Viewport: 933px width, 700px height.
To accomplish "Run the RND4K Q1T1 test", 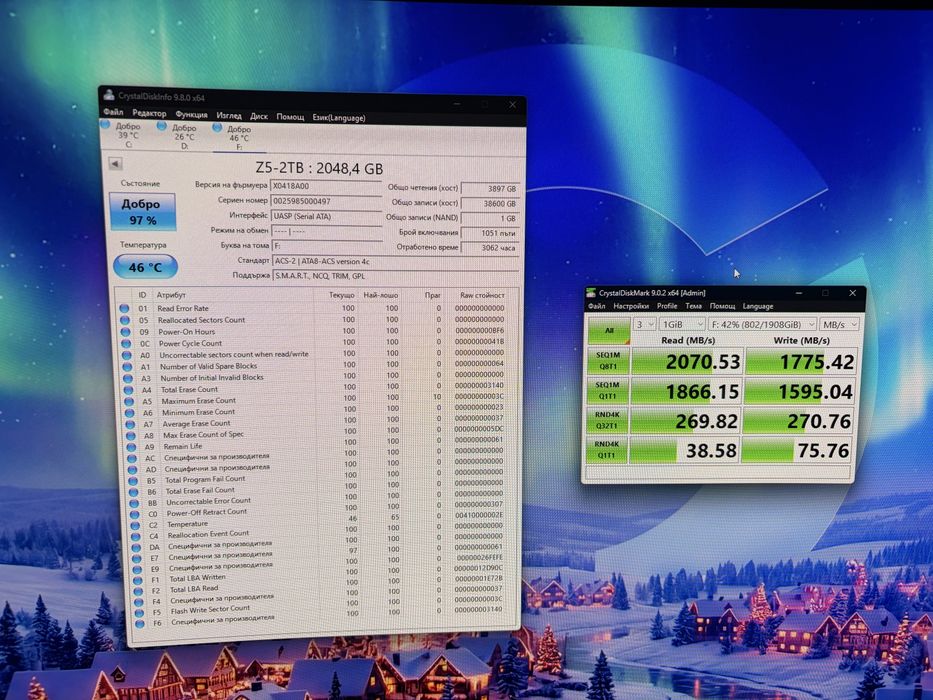I will [x=607, y=450].
